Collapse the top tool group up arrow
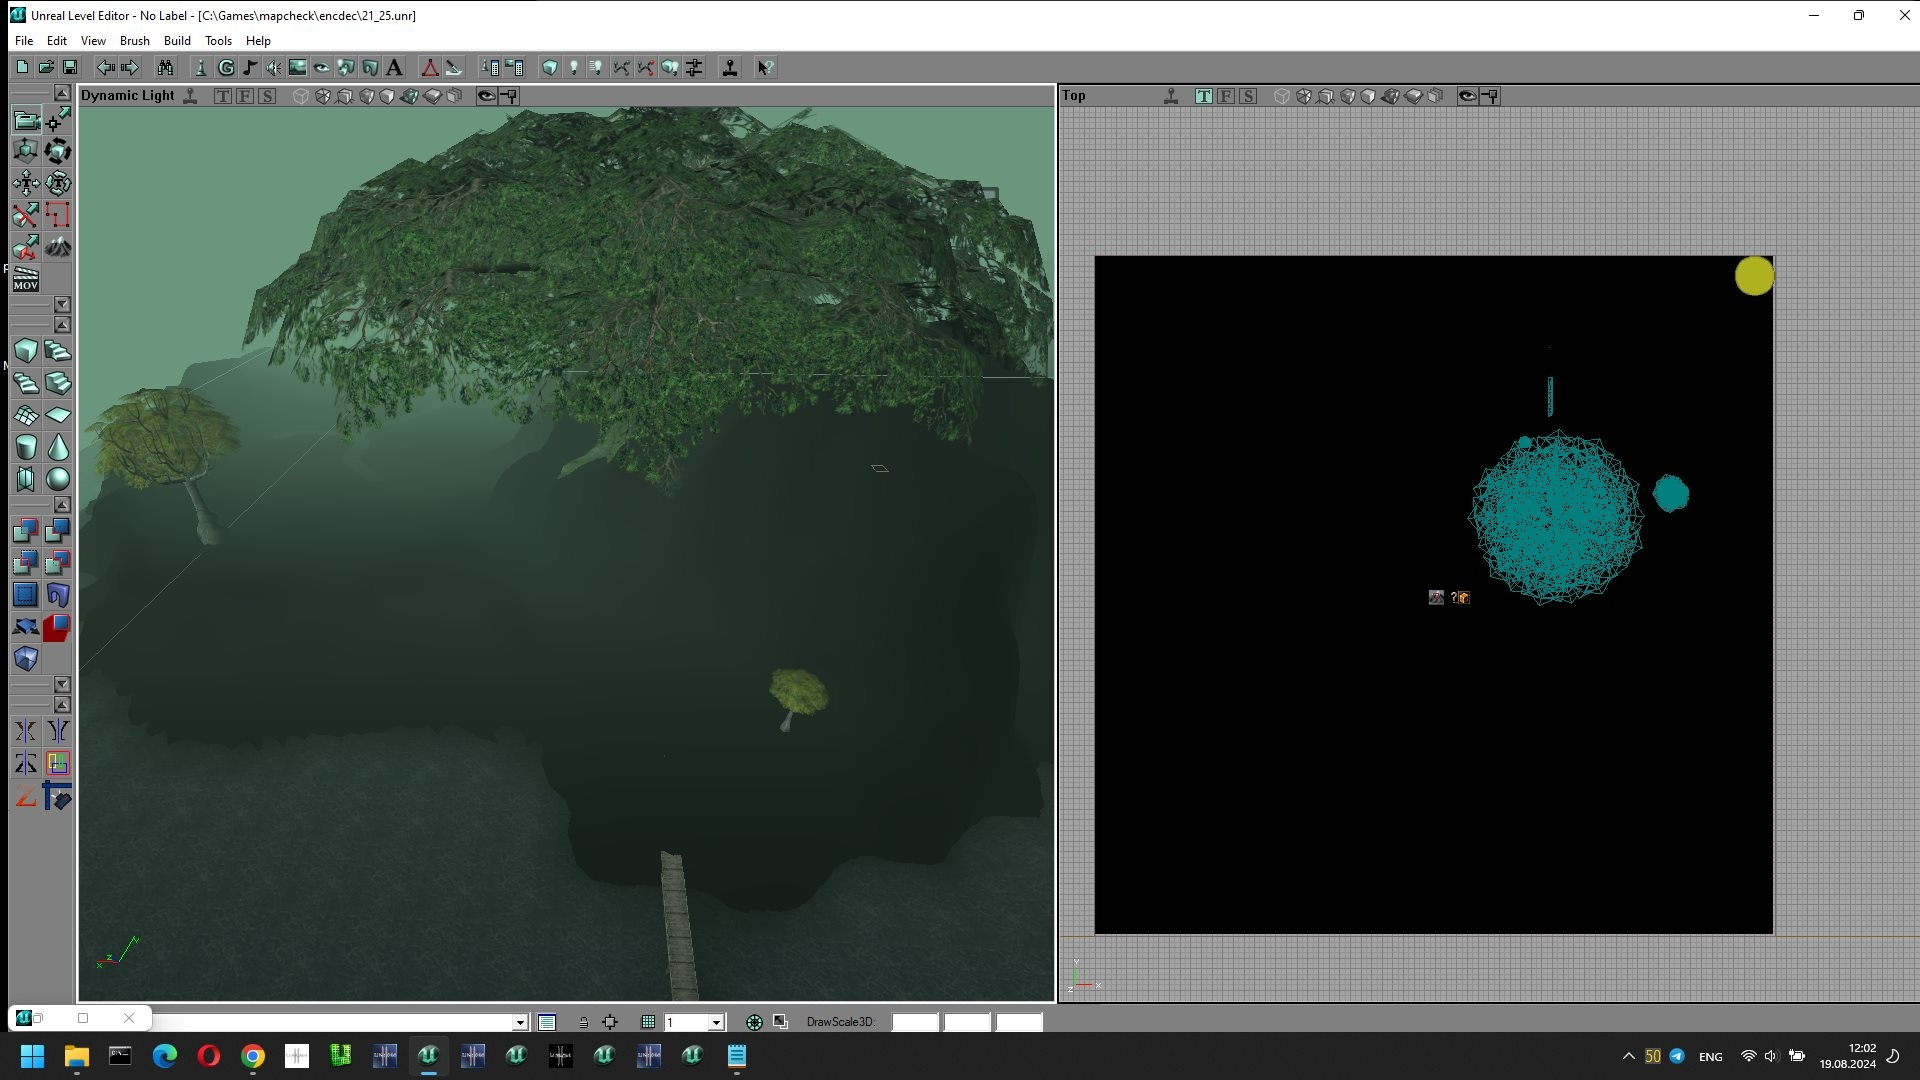This screenshot has height=1080, width=1920. point(62,93)
